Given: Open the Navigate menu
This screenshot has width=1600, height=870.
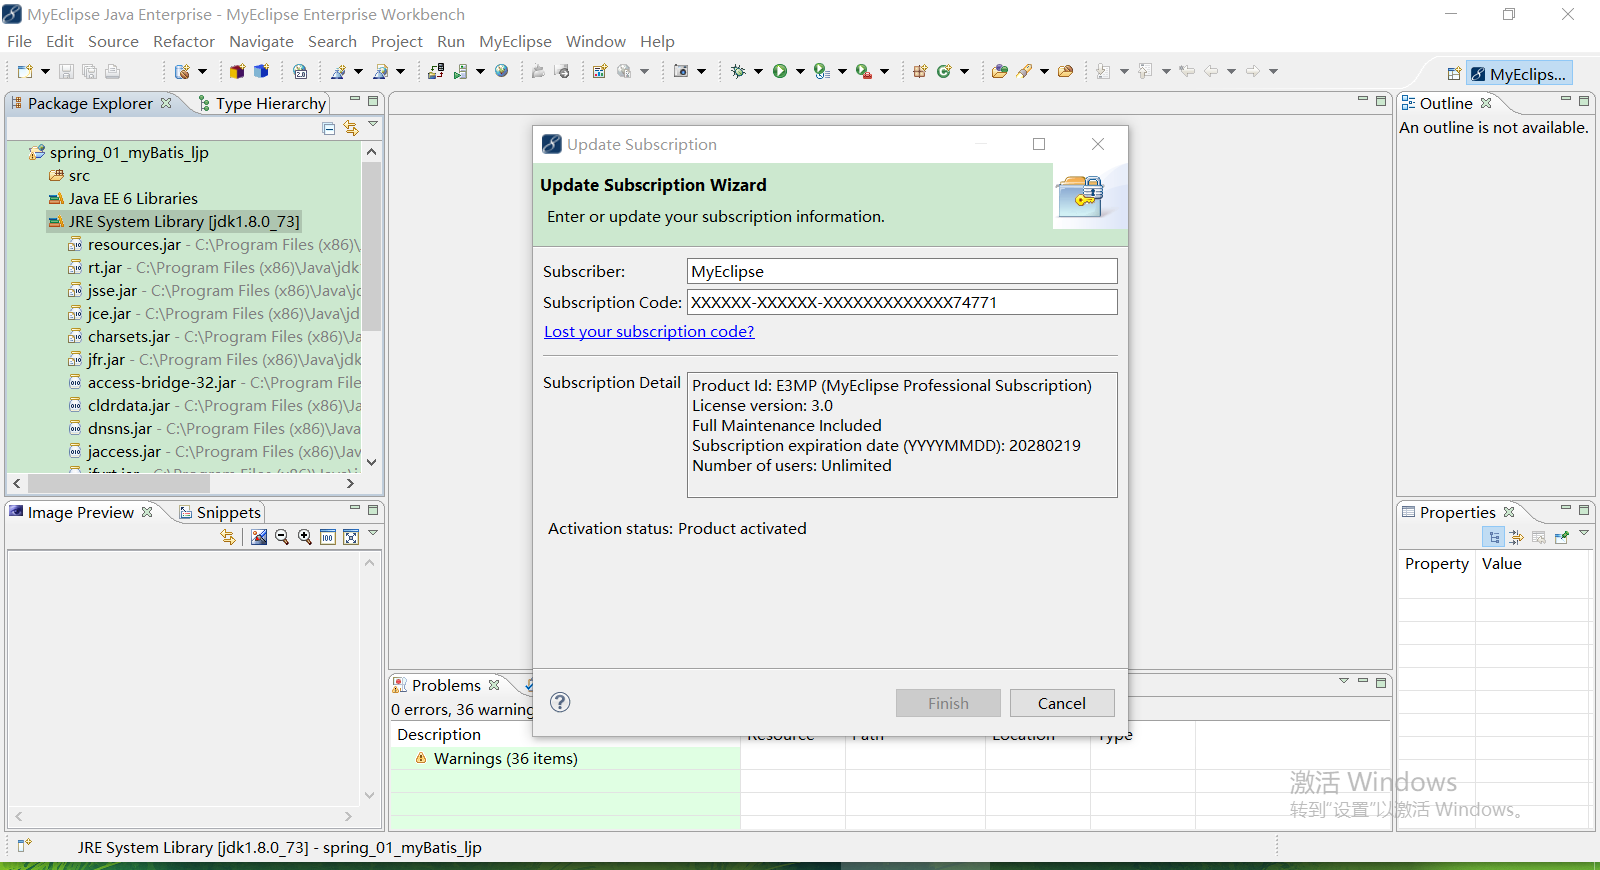Looking at the screenshot, I should click(261, 41).
